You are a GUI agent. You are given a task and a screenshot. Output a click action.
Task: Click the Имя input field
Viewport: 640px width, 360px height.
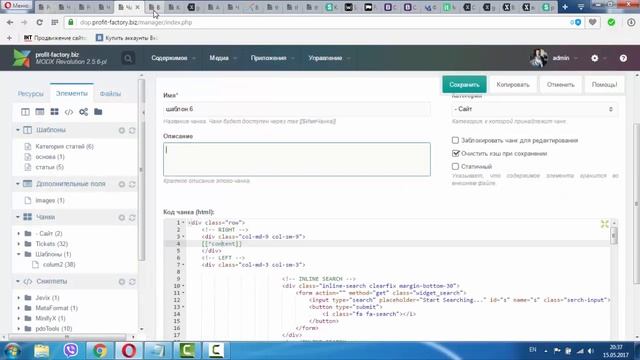[x=297, y=109]
